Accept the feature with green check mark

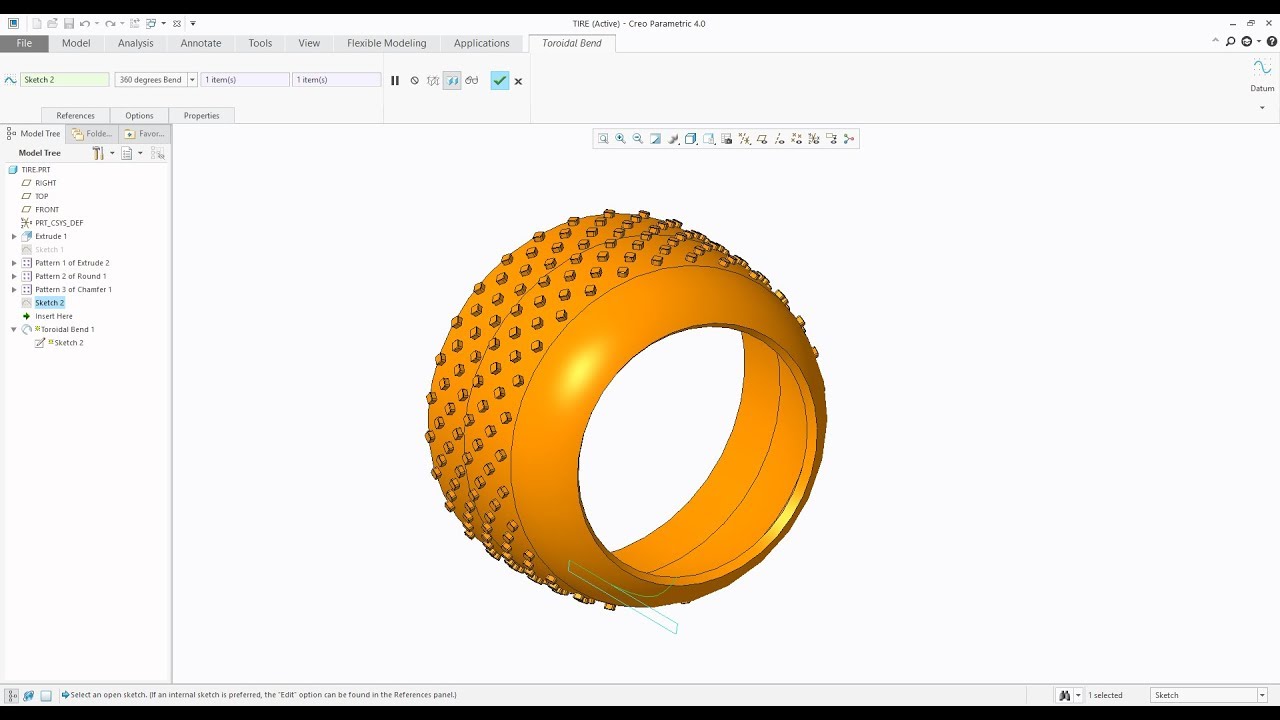pos(500,81)
